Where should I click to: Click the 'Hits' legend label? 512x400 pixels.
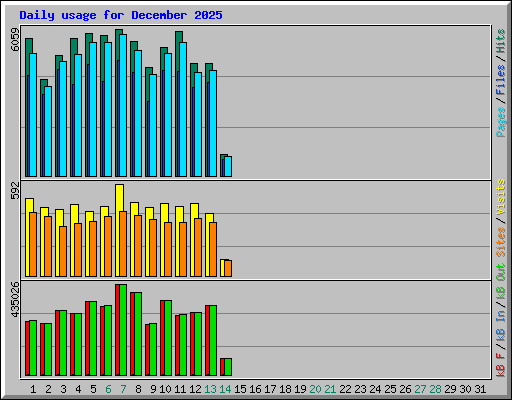coord(501,41)
